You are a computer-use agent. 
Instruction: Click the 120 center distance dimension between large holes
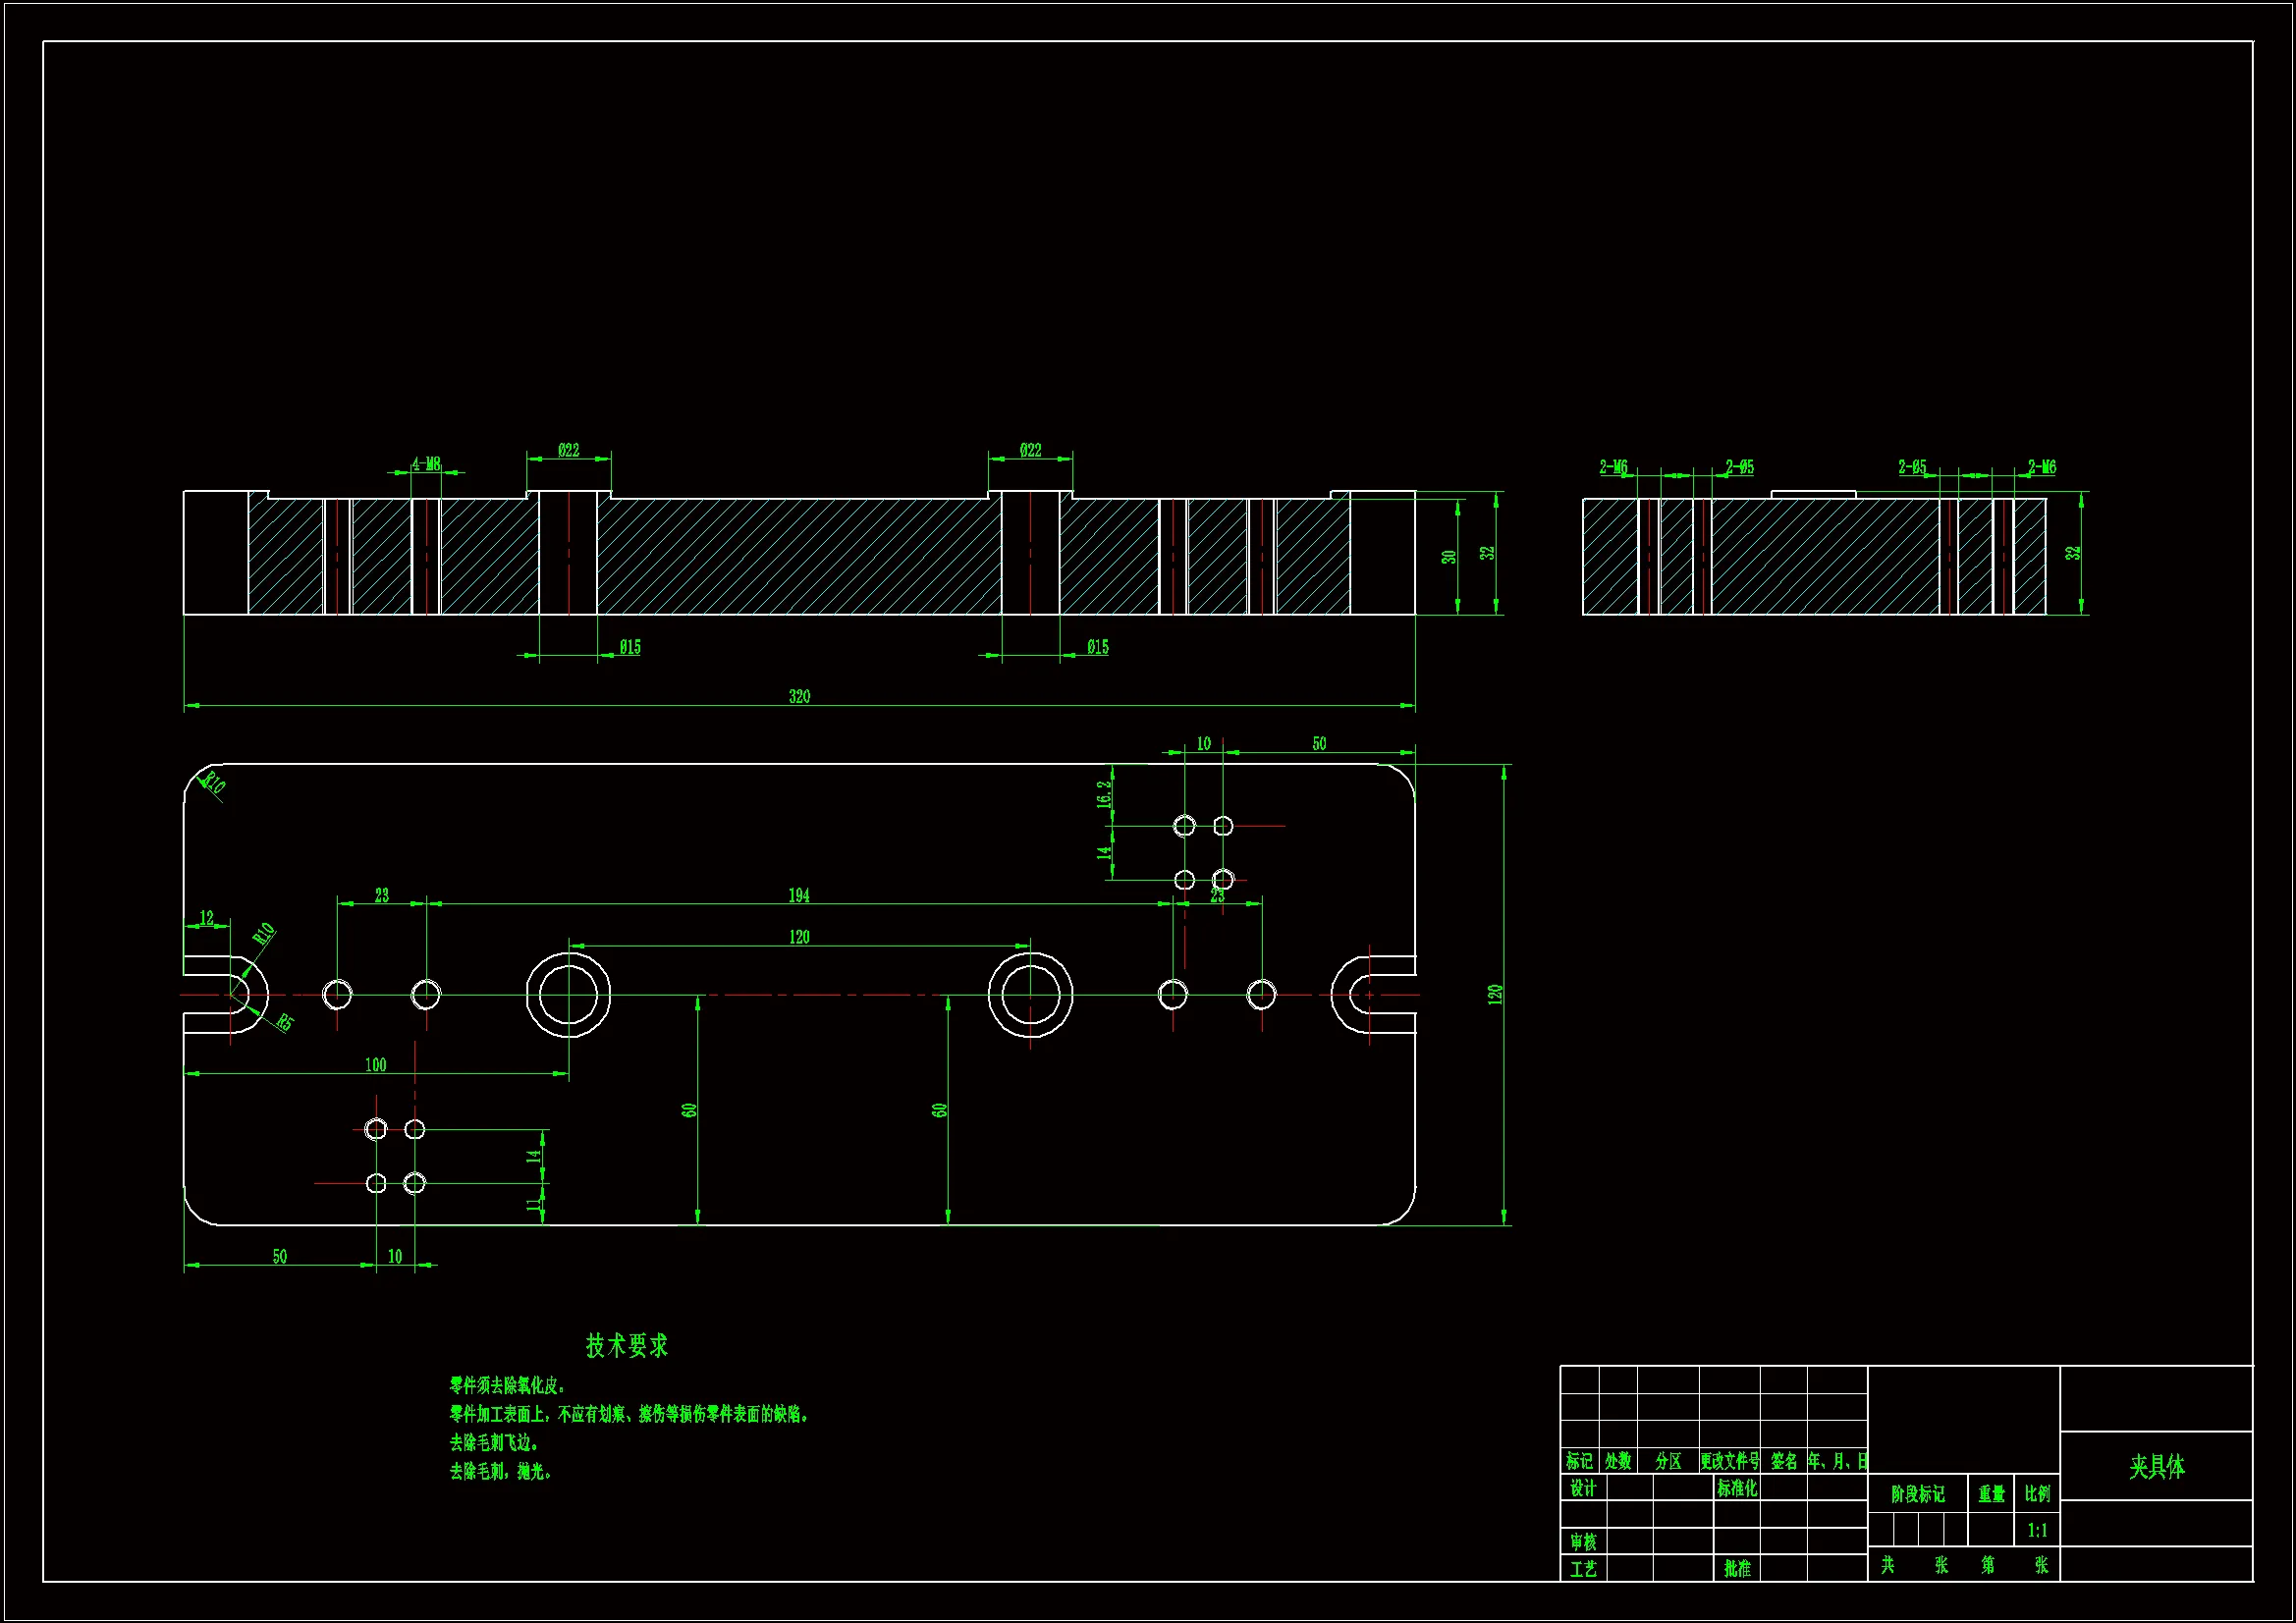click(x=799, y=937)
